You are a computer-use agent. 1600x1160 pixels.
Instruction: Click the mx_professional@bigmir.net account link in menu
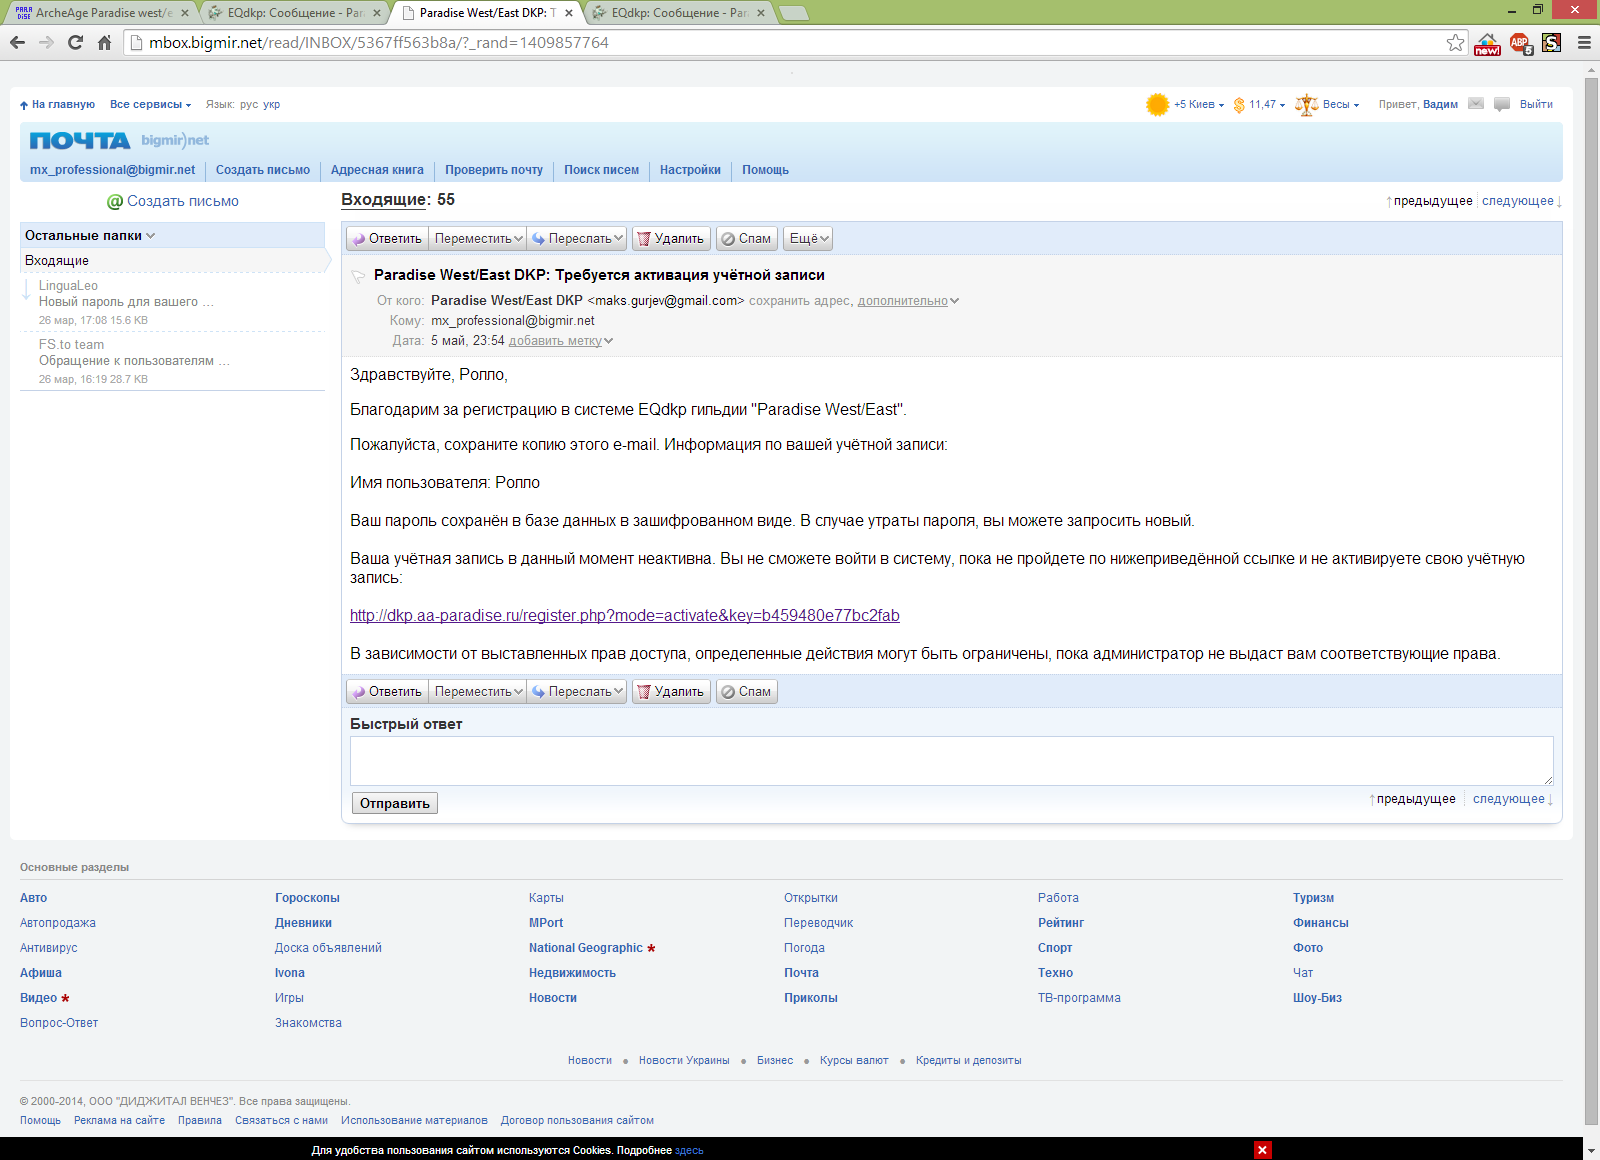tap(112, 170)
